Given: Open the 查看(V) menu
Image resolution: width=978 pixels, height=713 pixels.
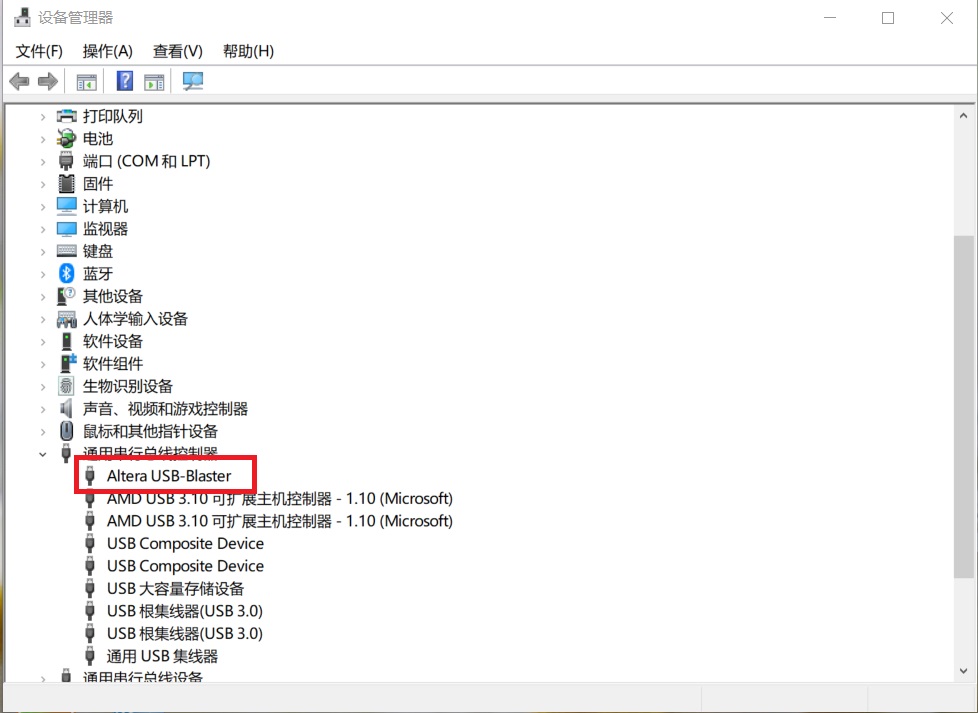Looking at the screenshot, I should tap(178, 51).
